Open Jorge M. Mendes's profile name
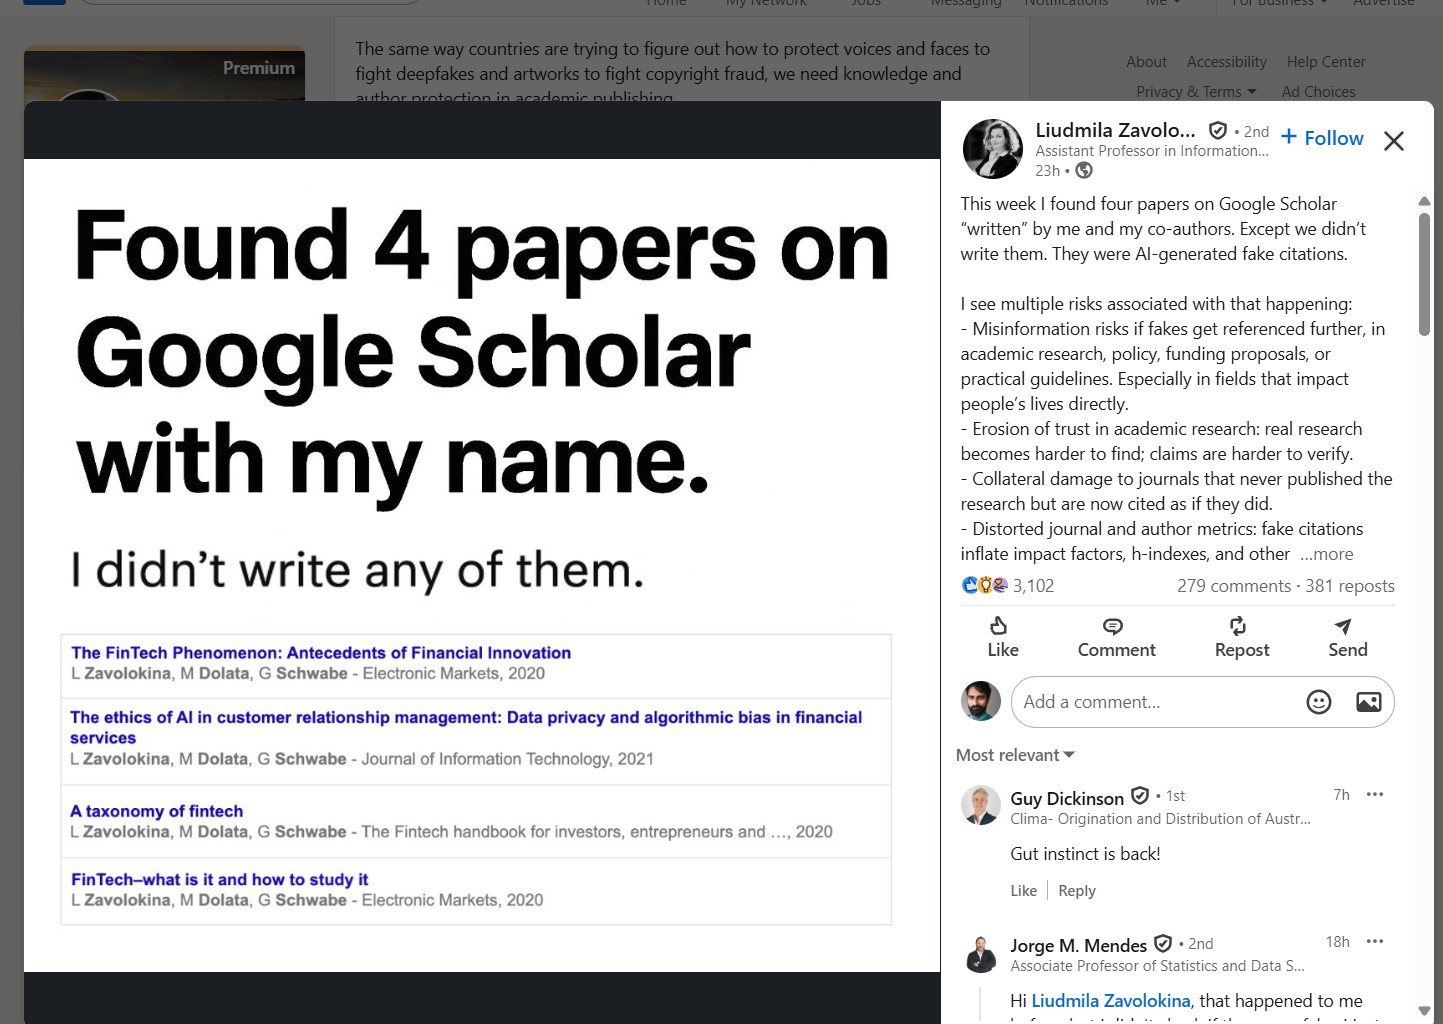1443x1024 pixels. click(x=1078, y=945)
